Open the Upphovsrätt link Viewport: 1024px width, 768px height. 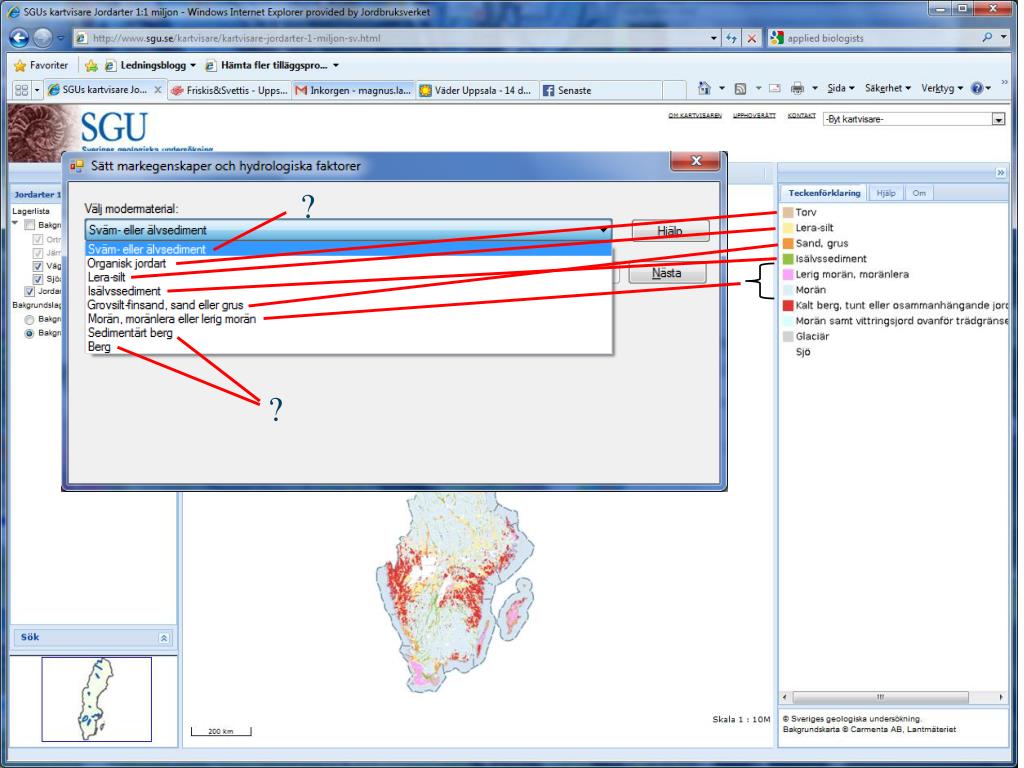coord(754,116)
